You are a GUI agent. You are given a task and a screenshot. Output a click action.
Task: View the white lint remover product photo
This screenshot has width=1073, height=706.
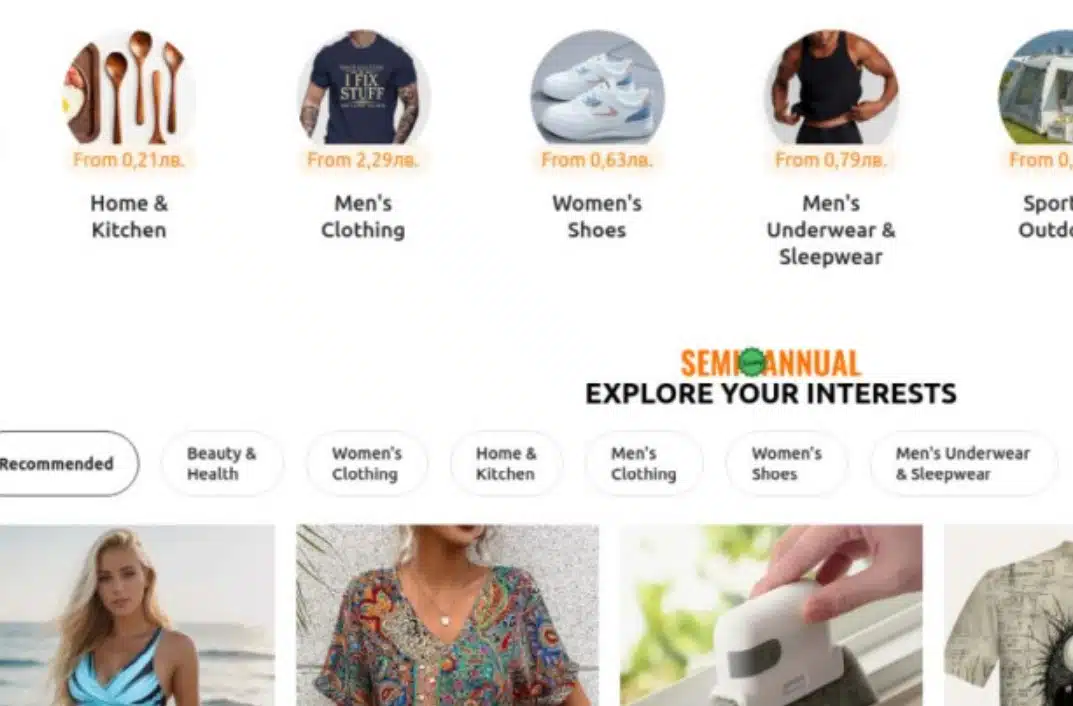[771, 615]
